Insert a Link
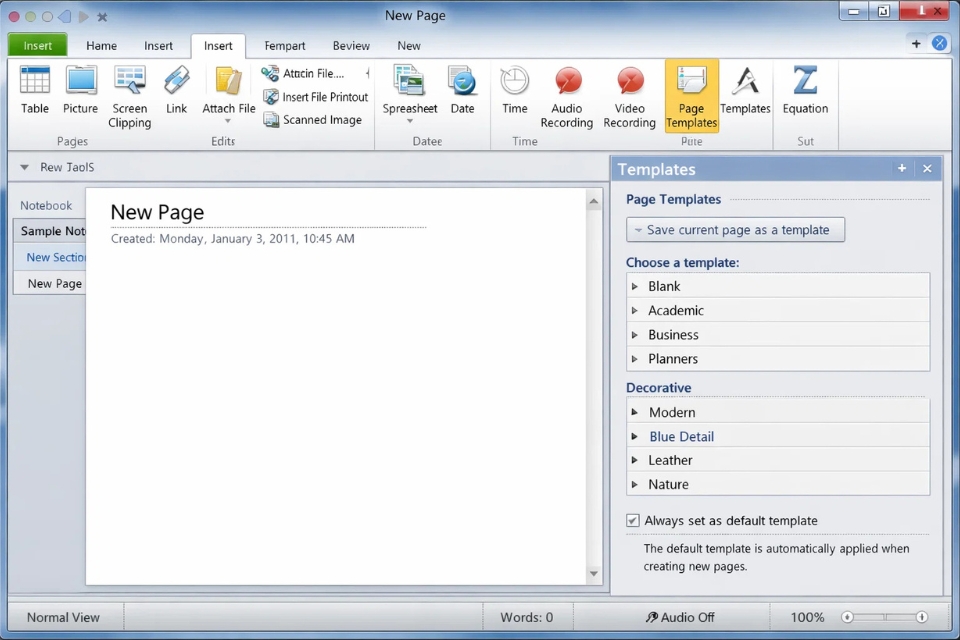Screen dimensions: 960x640 click(176, 90)
